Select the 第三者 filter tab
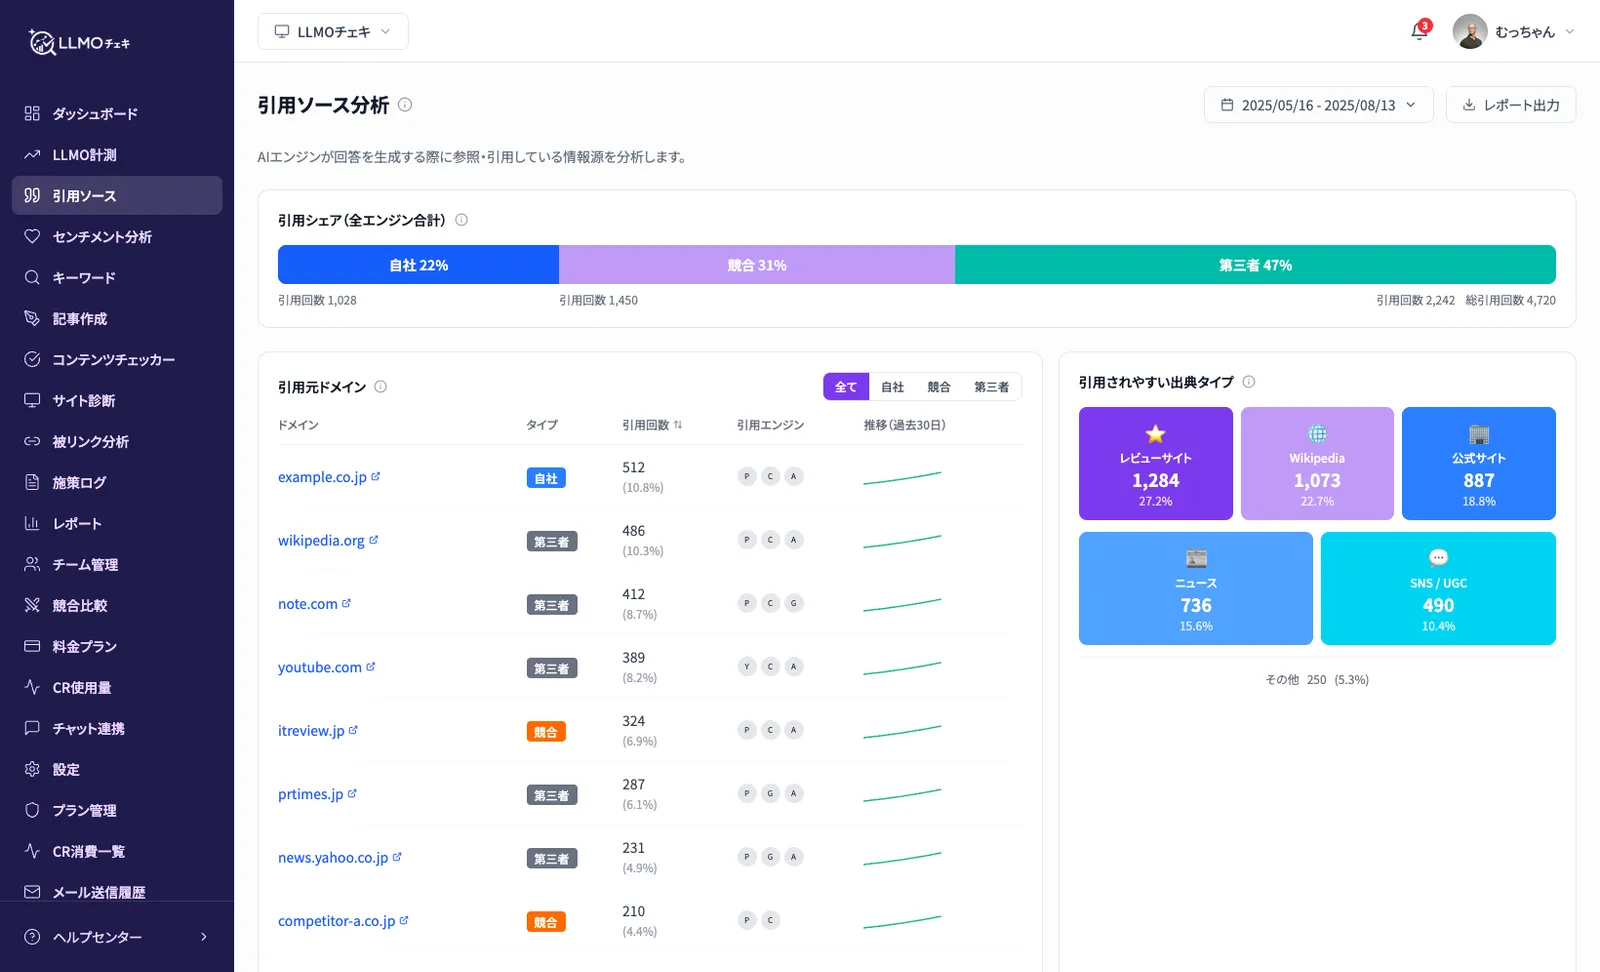Image resolution: width=1600 pixels, height=972 pixels. pos(991,387)
